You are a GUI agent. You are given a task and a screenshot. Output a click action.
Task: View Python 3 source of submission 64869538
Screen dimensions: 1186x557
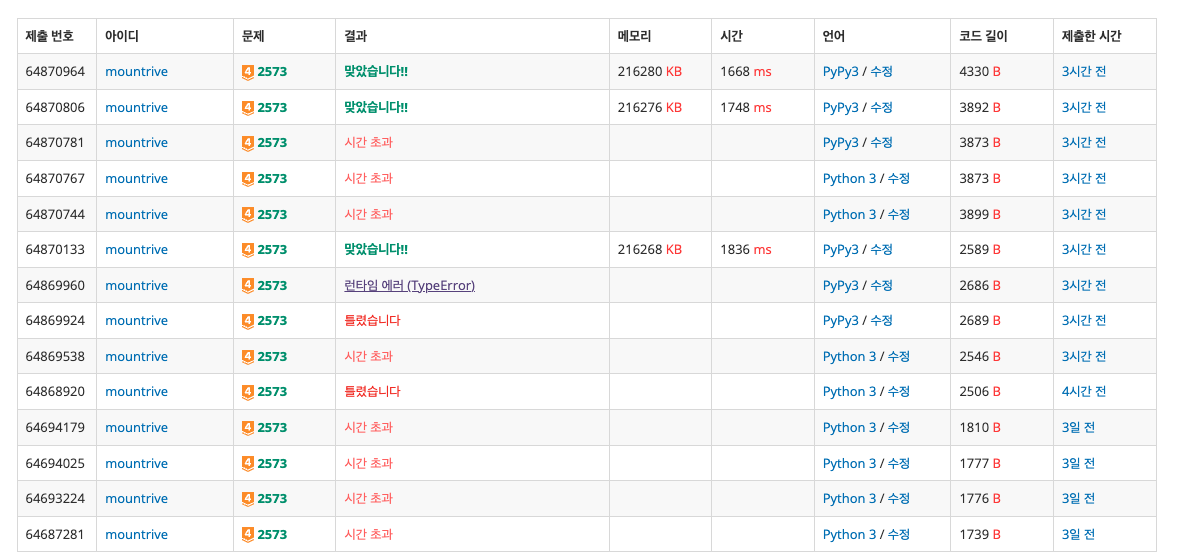[849, 356]
